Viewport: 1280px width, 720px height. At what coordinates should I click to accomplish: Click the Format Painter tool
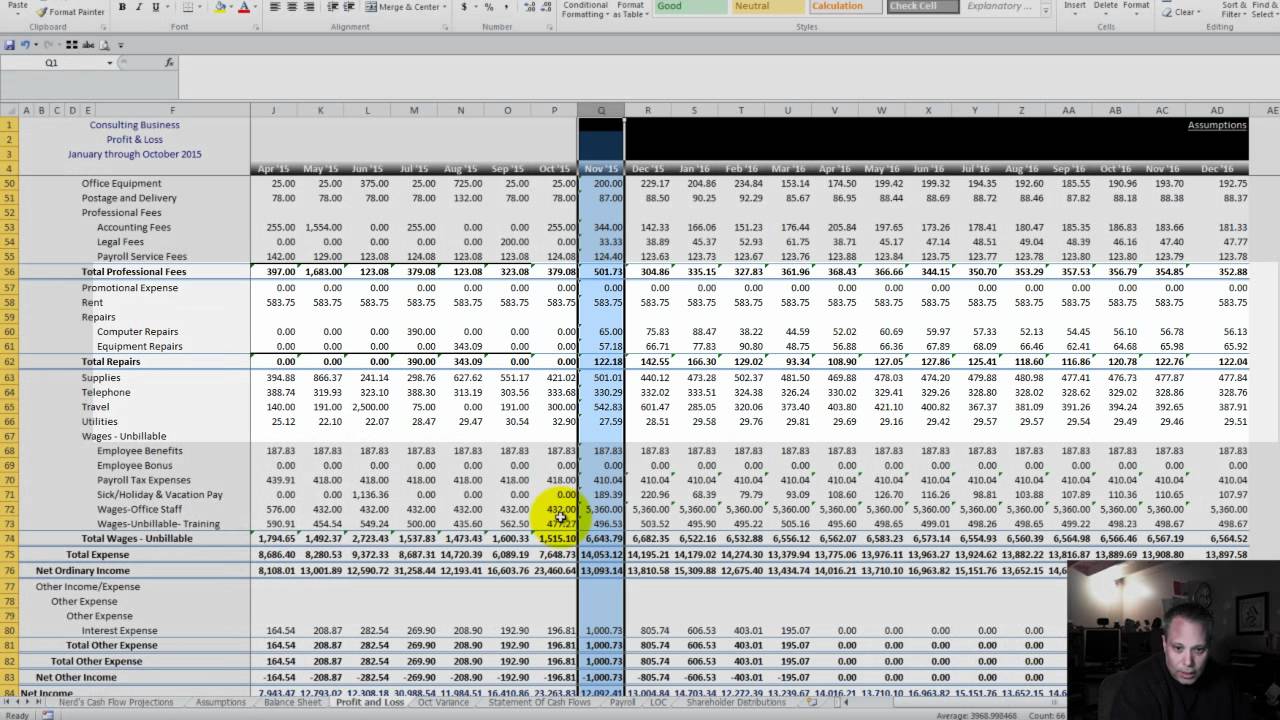pyautogui.click(x=70, y=11)
